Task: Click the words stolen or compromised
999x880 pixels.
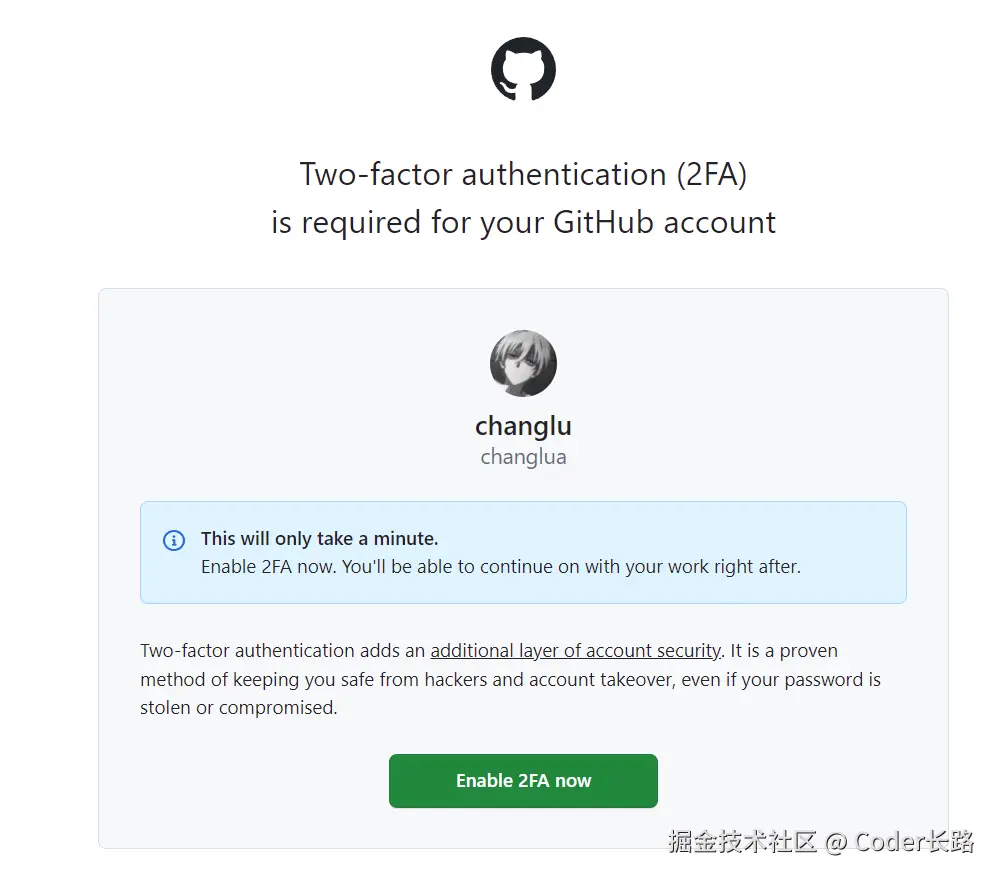Action: pos(238,708)
